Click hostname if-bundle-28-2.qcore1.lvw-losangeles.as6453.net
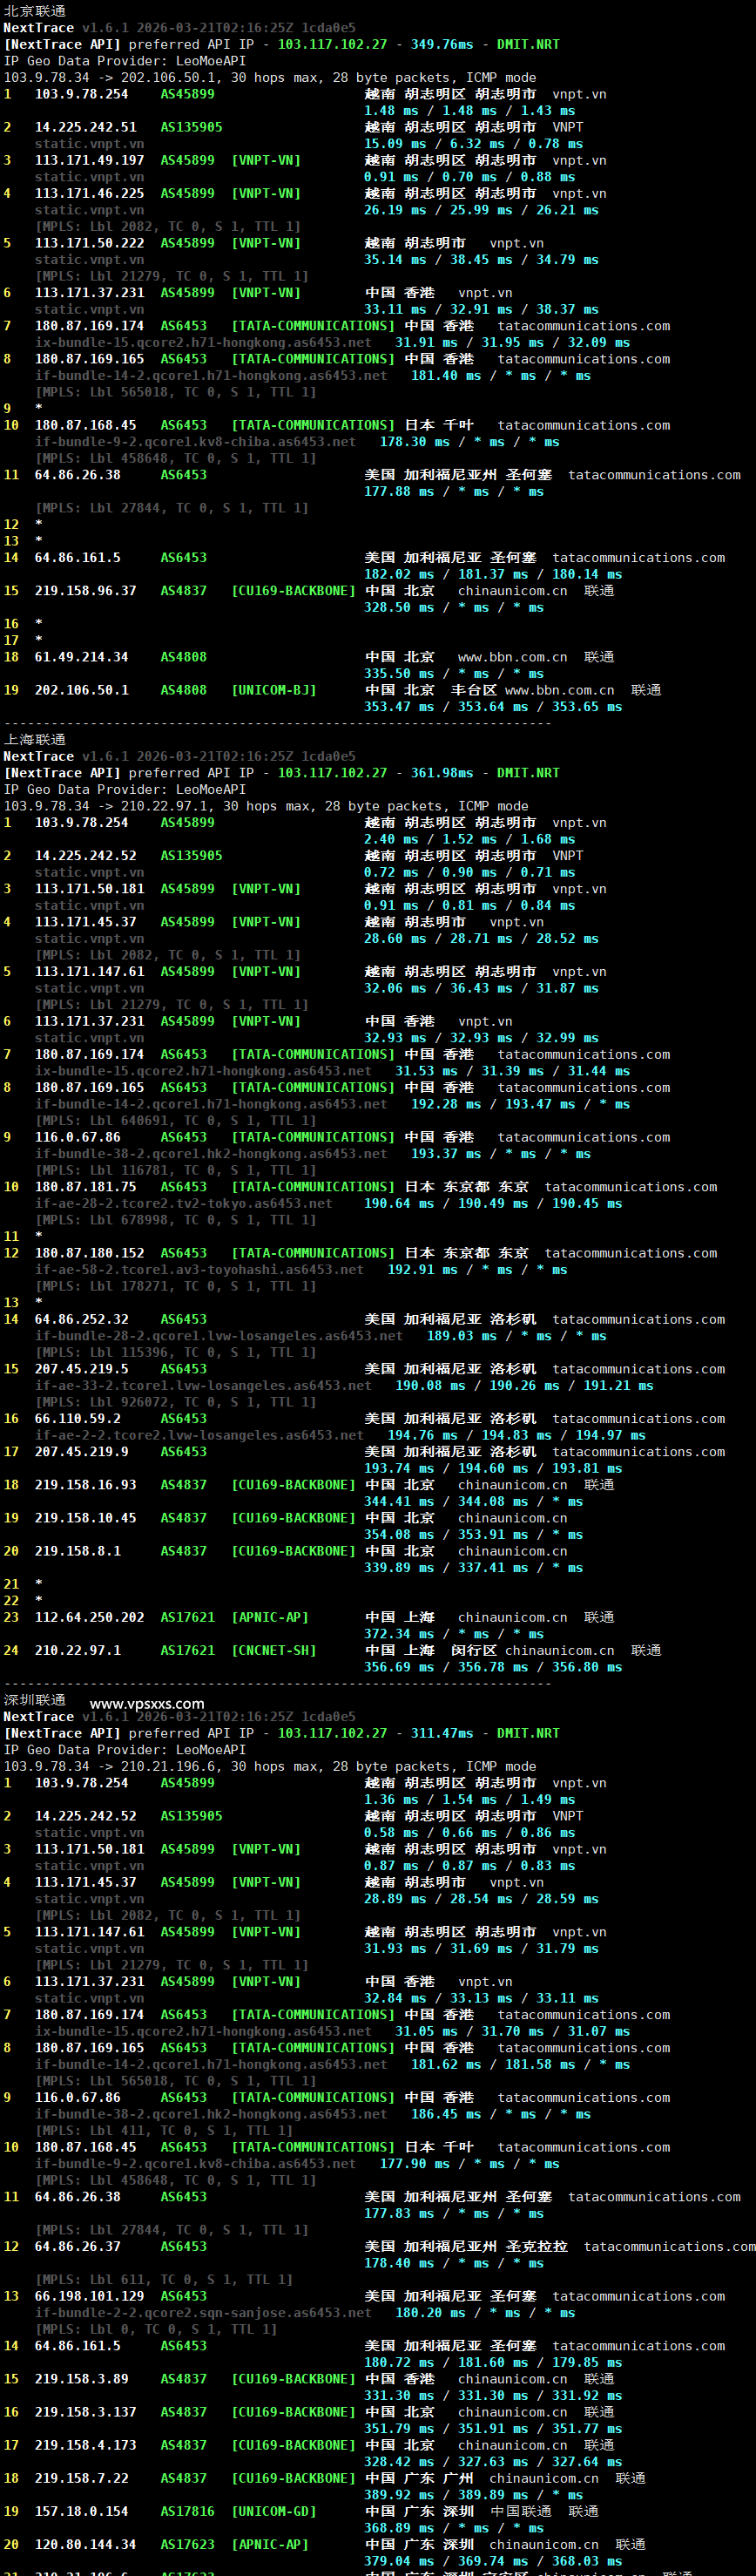 click(x=219, y=1336)
